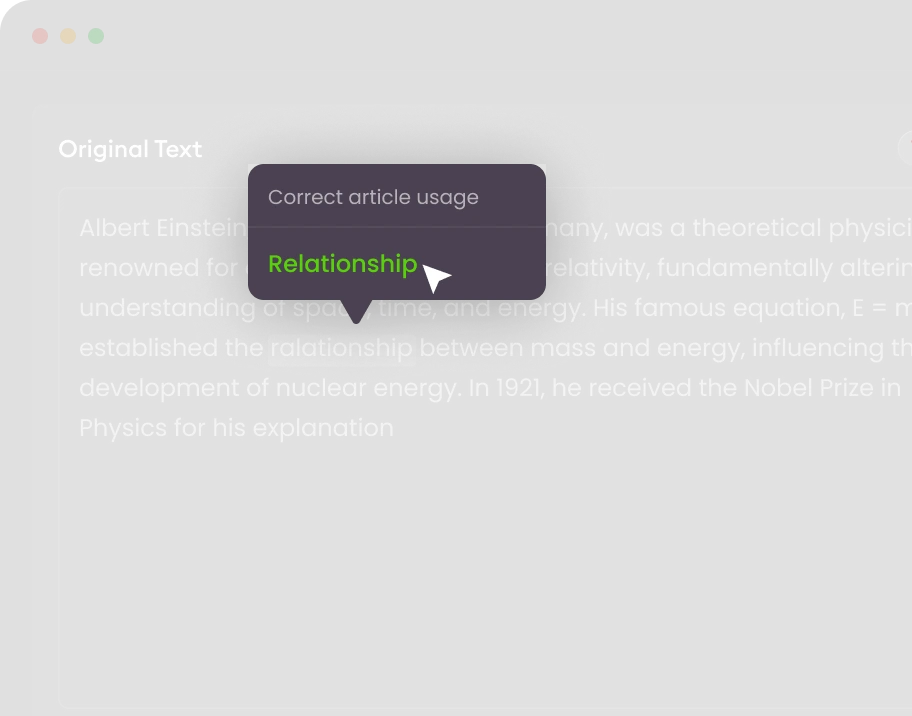The width and height of the screenshot is (912, 716).
Task: Click the green maximize window dot
Action: point(96,37)
